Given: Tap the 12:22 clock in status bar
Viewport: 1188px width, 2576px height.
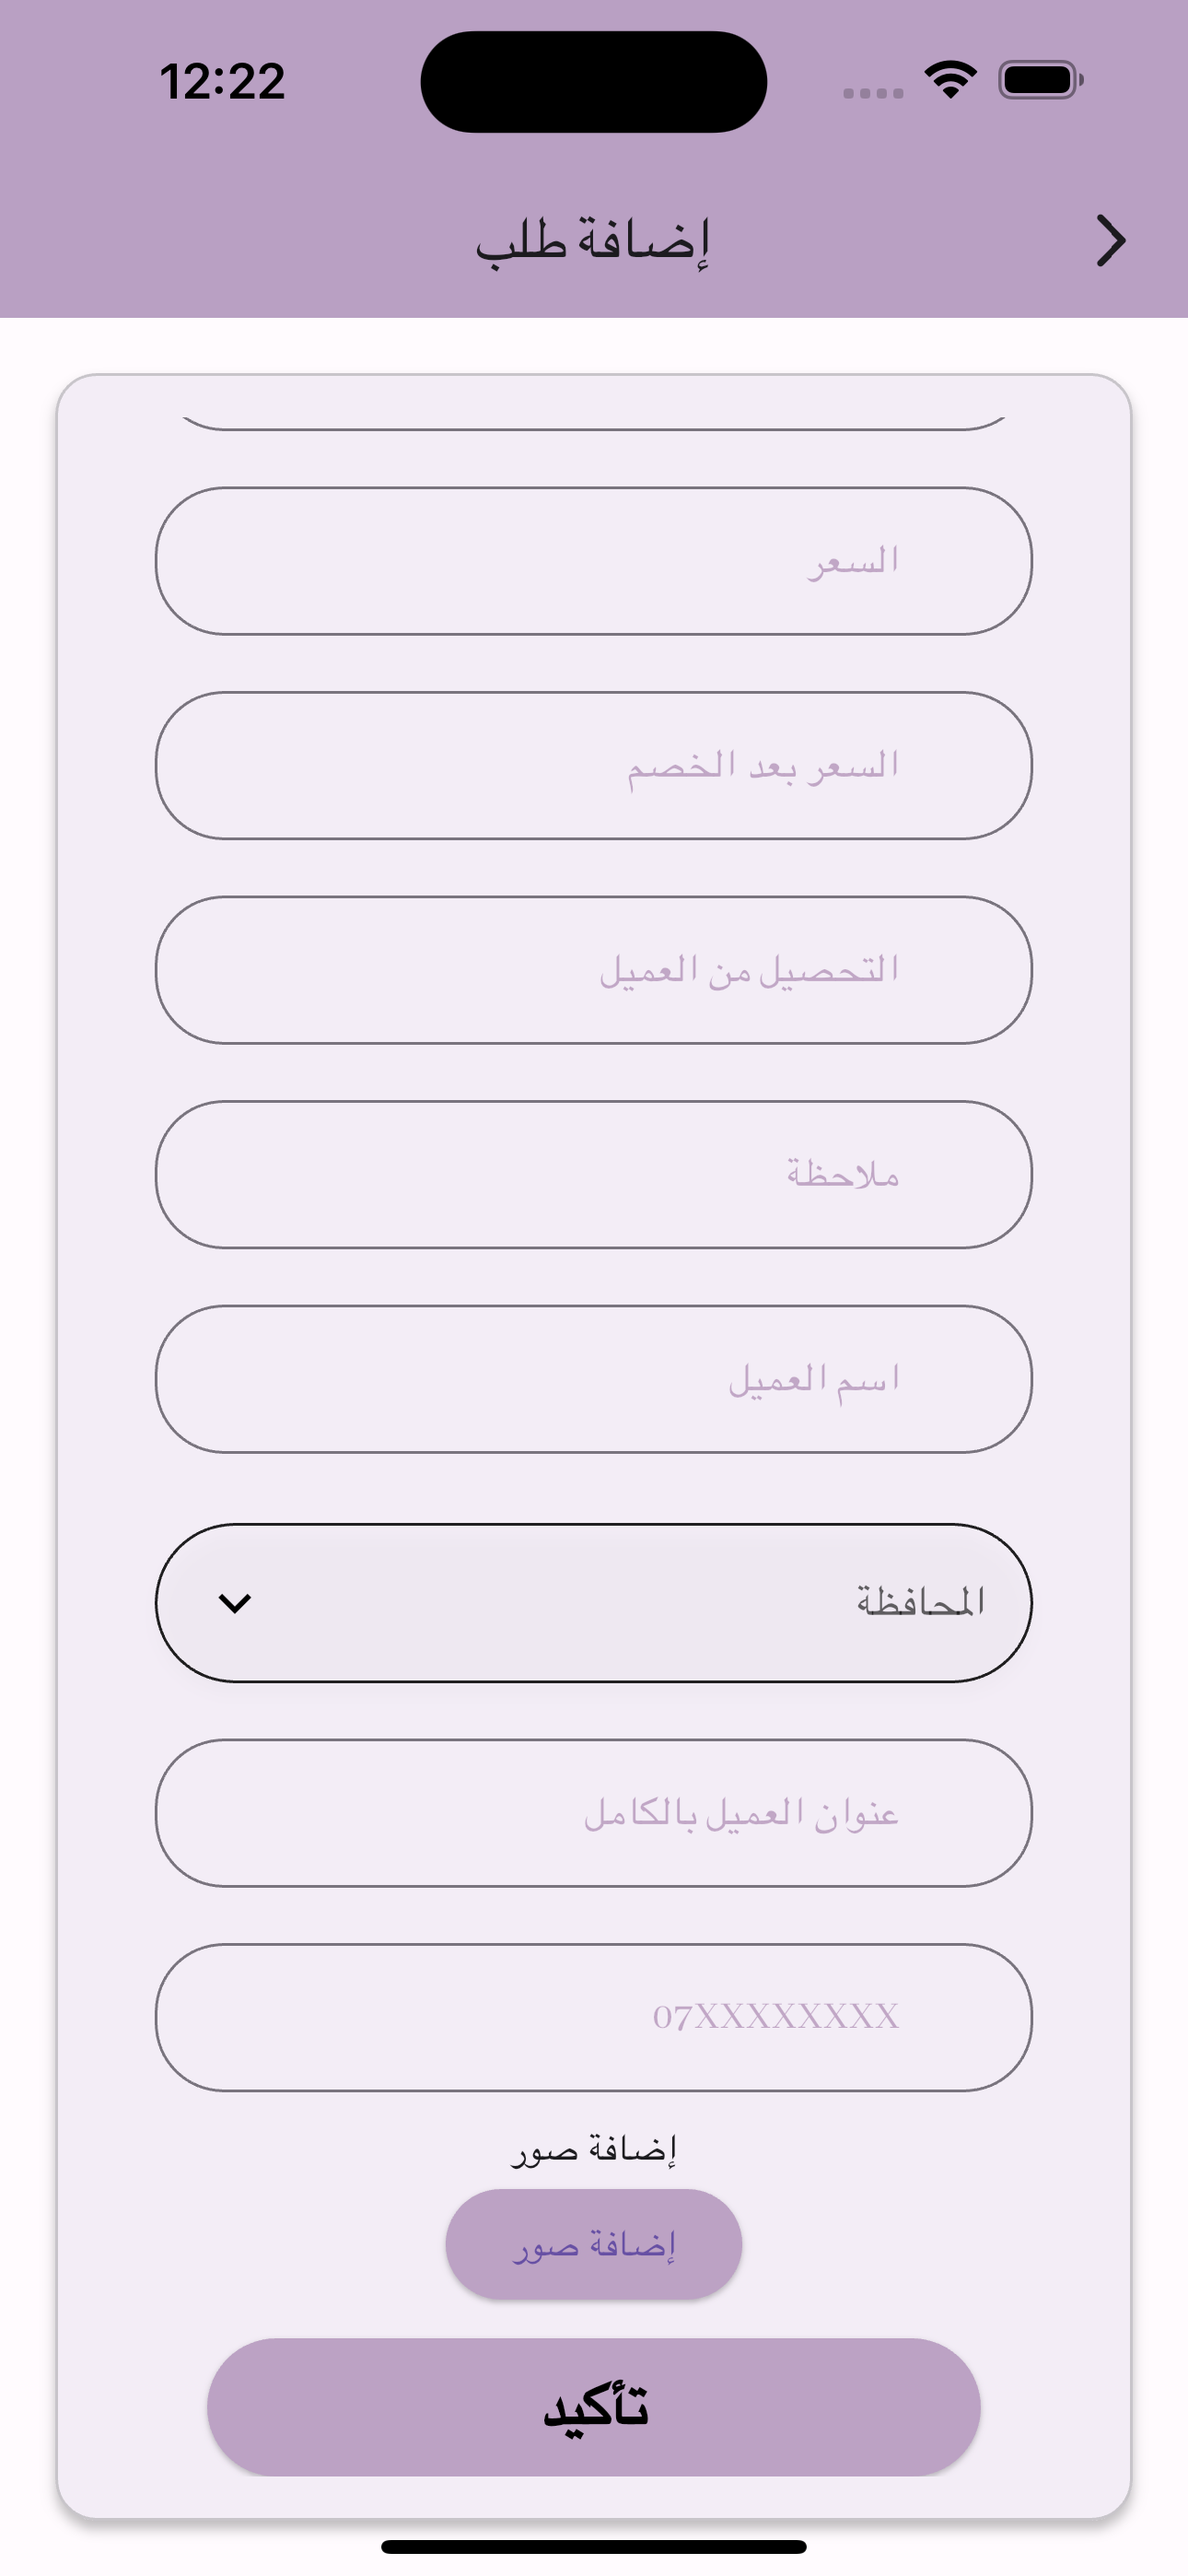Looking at the screenshot, I should coord(222,81).
